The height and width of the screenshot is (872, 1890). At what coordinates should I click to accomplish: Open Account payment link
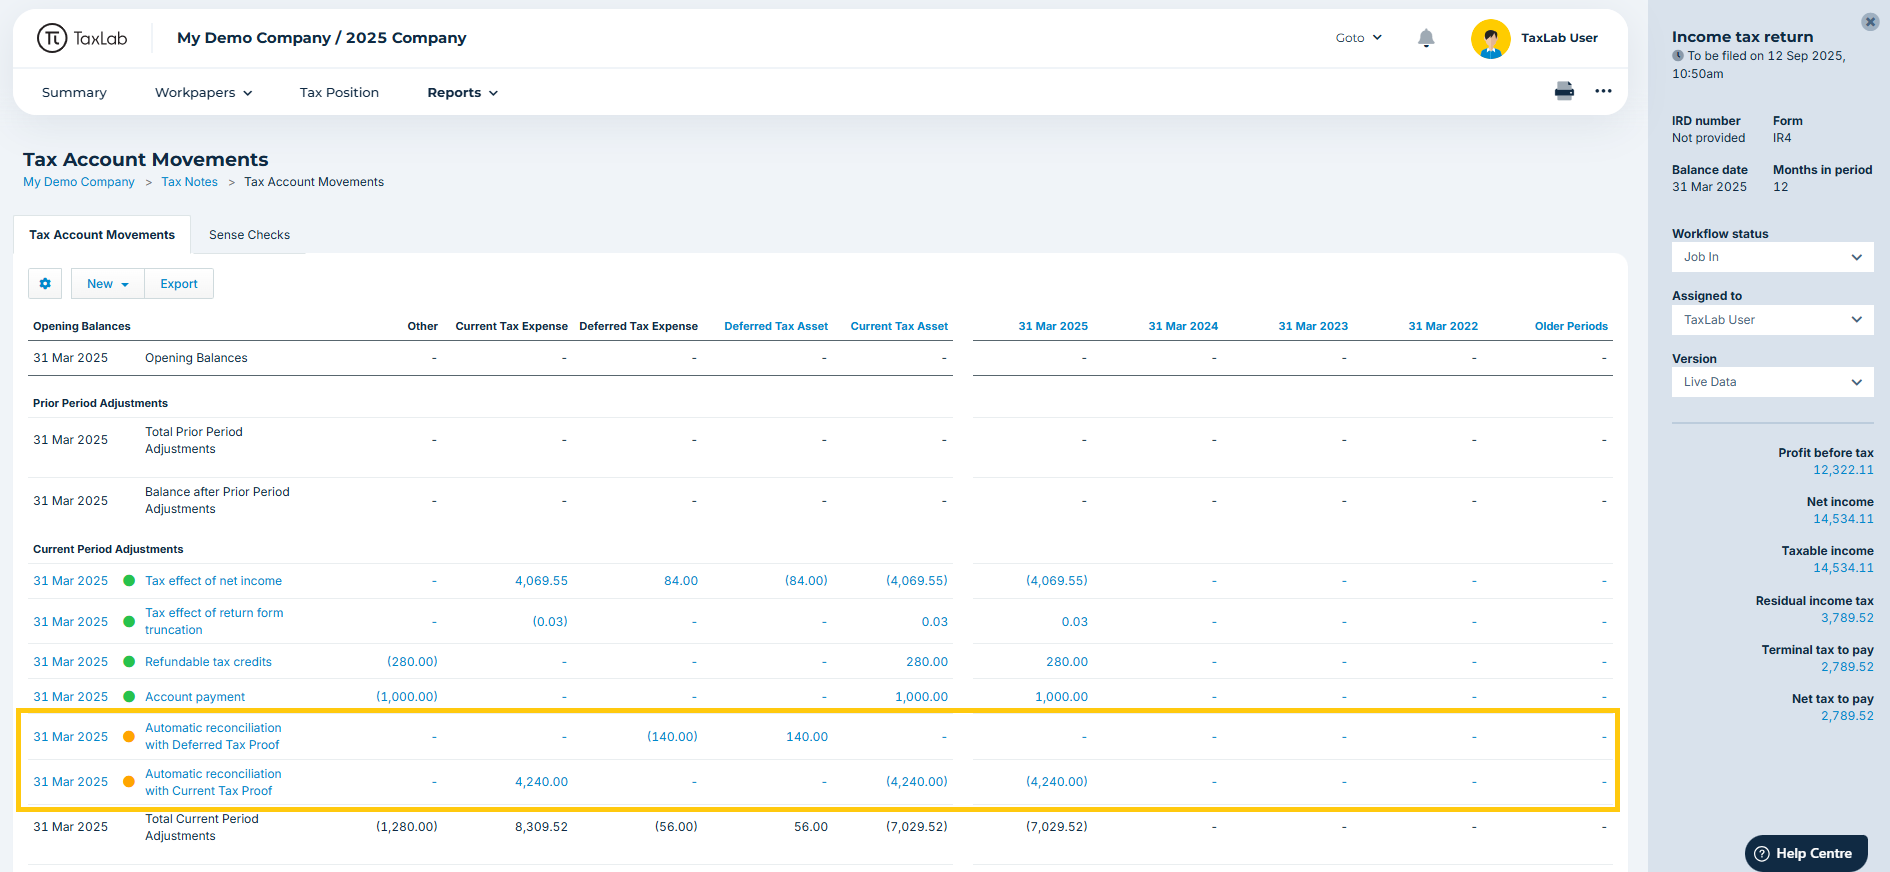click(x=195, y=697)
